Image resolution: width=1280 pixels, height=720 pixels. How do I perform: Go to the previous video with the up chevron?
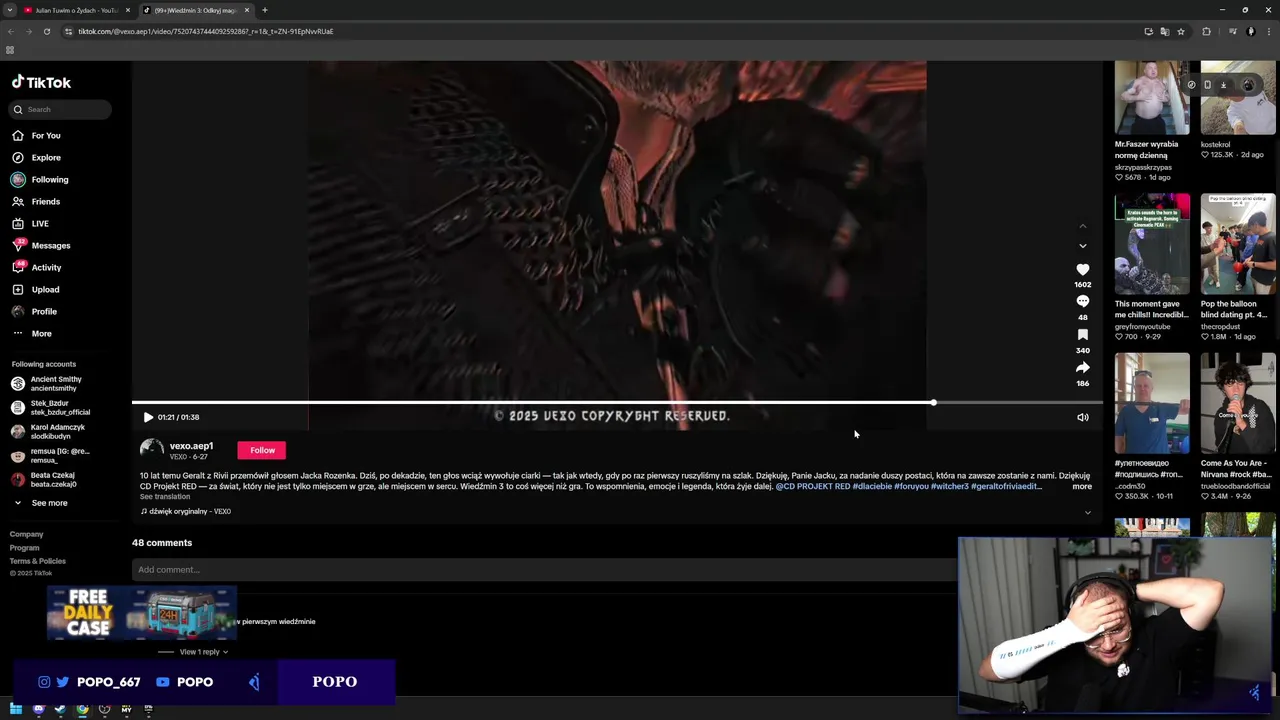point(1082,227)
